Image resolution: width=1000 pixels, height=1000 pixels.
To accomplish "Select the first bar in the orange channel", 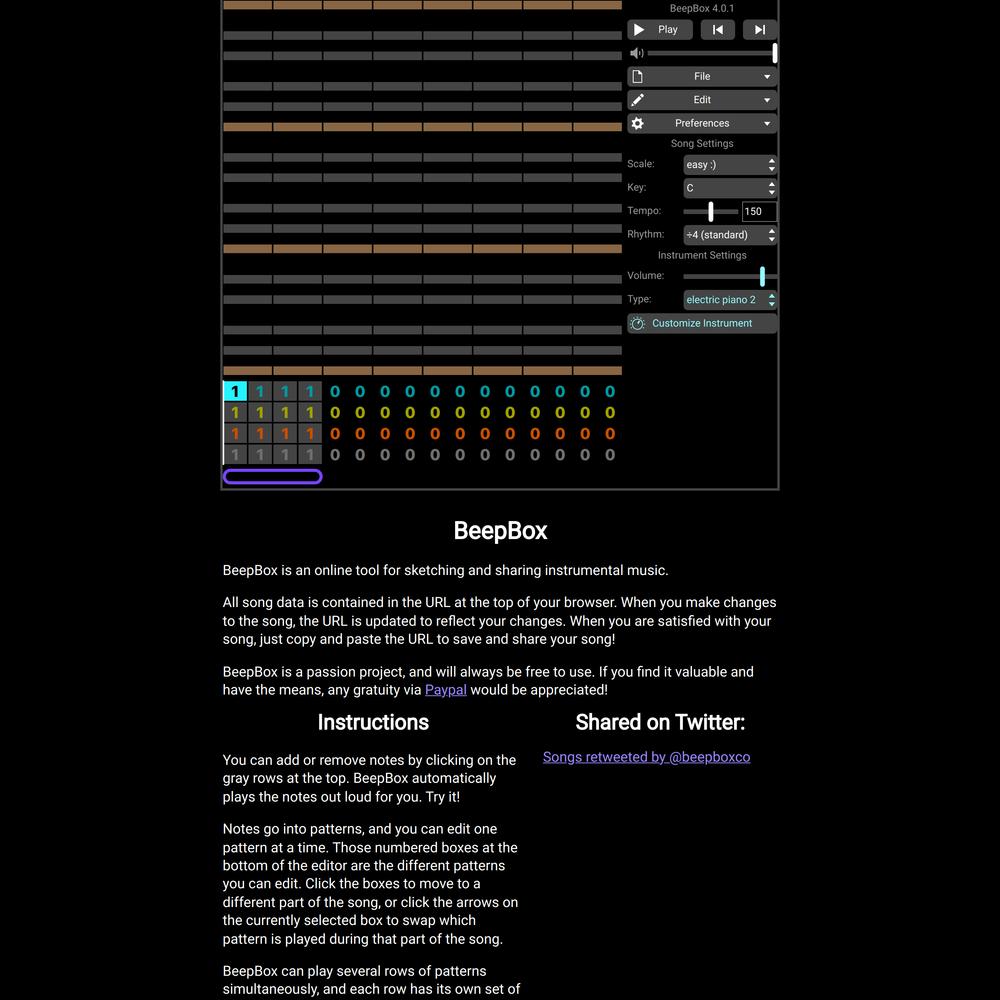I will (x=235, y=434).
